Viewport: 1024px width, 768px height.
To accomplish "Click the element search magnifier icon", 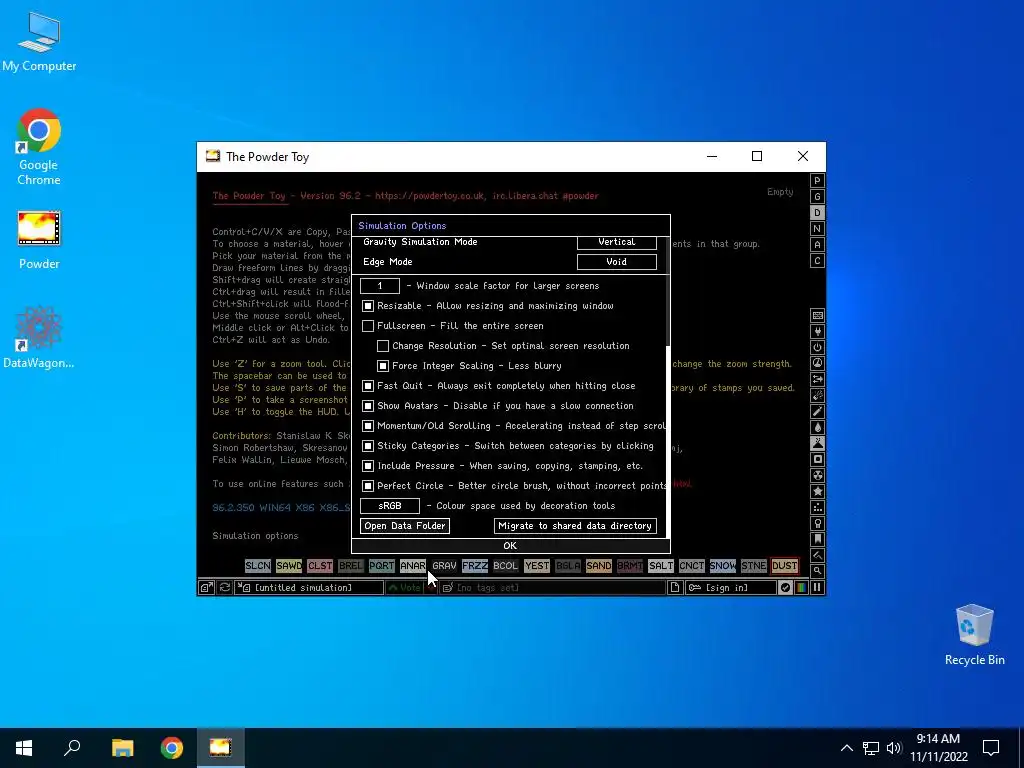I will pyautogui.click(x=817, y=571).
